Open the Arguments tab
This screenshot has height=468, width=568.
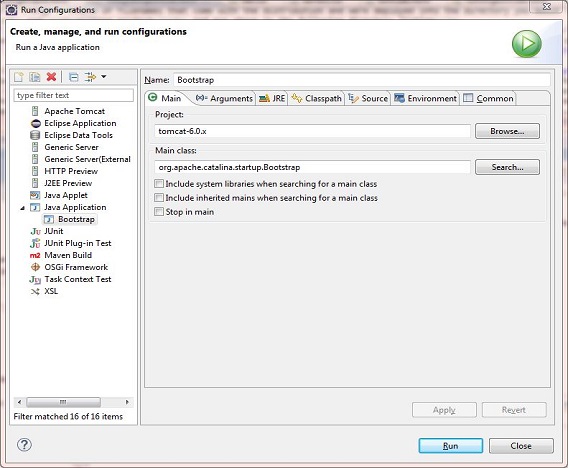coord(224,98)
